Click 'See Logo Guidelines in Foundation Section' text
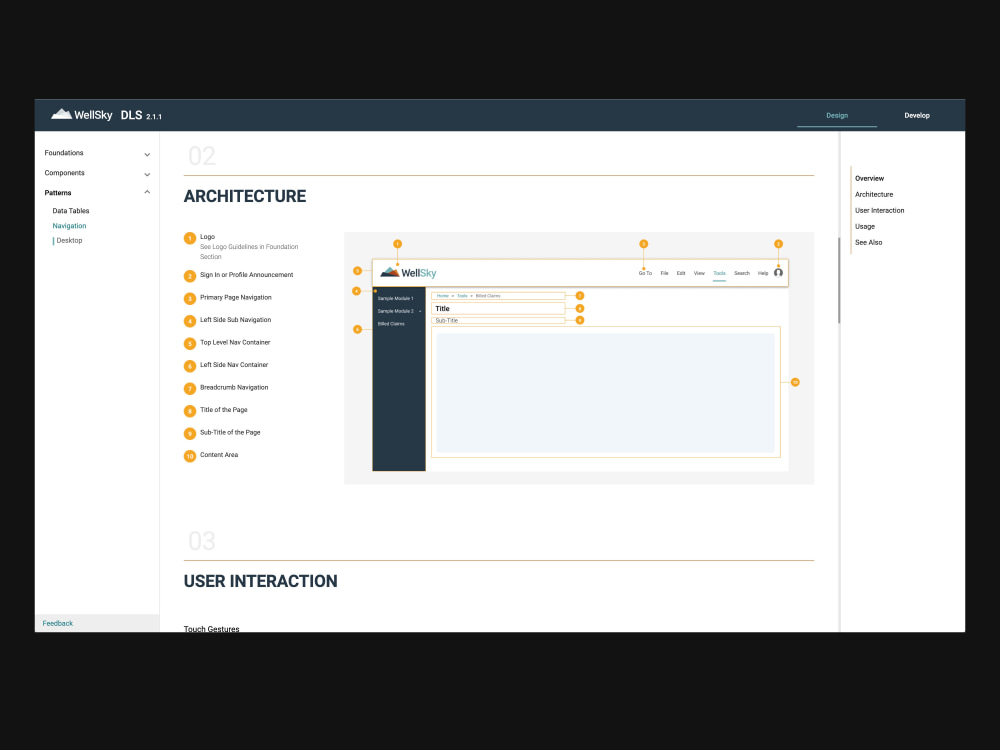The height and width of the screenshot is (750, 1000). [x=249, y=251]
